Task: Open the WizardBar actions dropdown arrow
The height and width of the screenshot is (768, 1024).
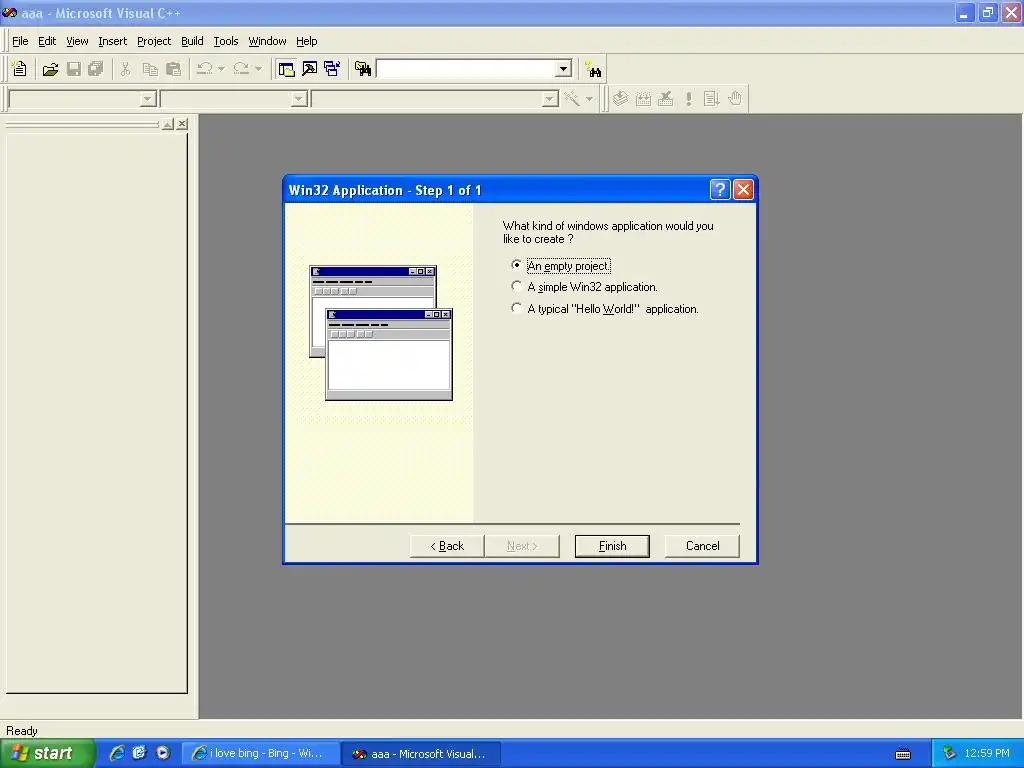Action: point(589,99)
